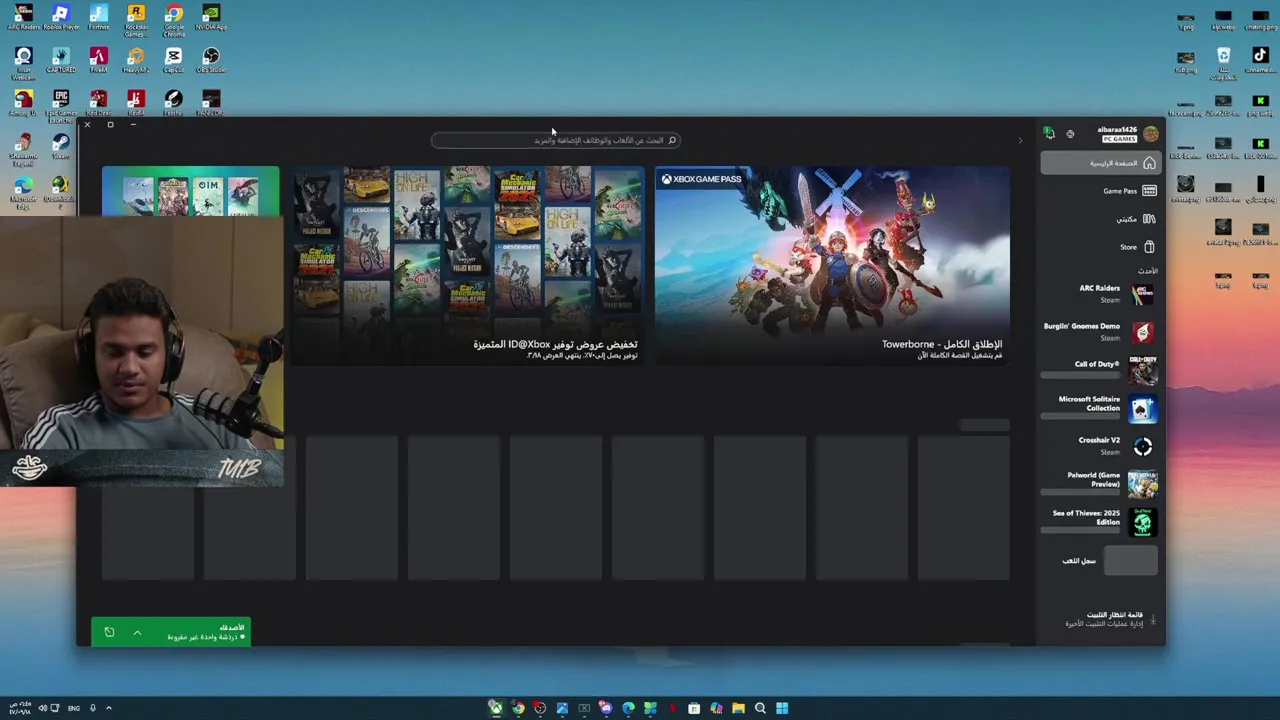1280x720 pixels.
Task: Select the Home tab in Xbox sidebar
Action: click(1099, 163)
